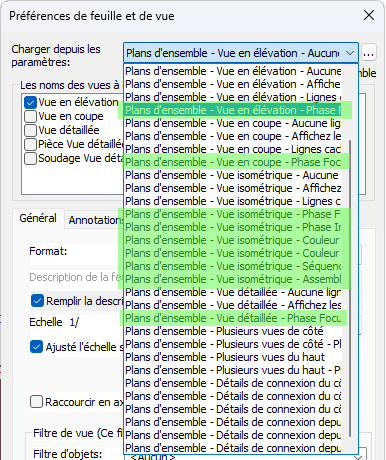The image size is (386, 460).
Task: Check the Vue détaillée checkbox
Action: pos(30,130)
